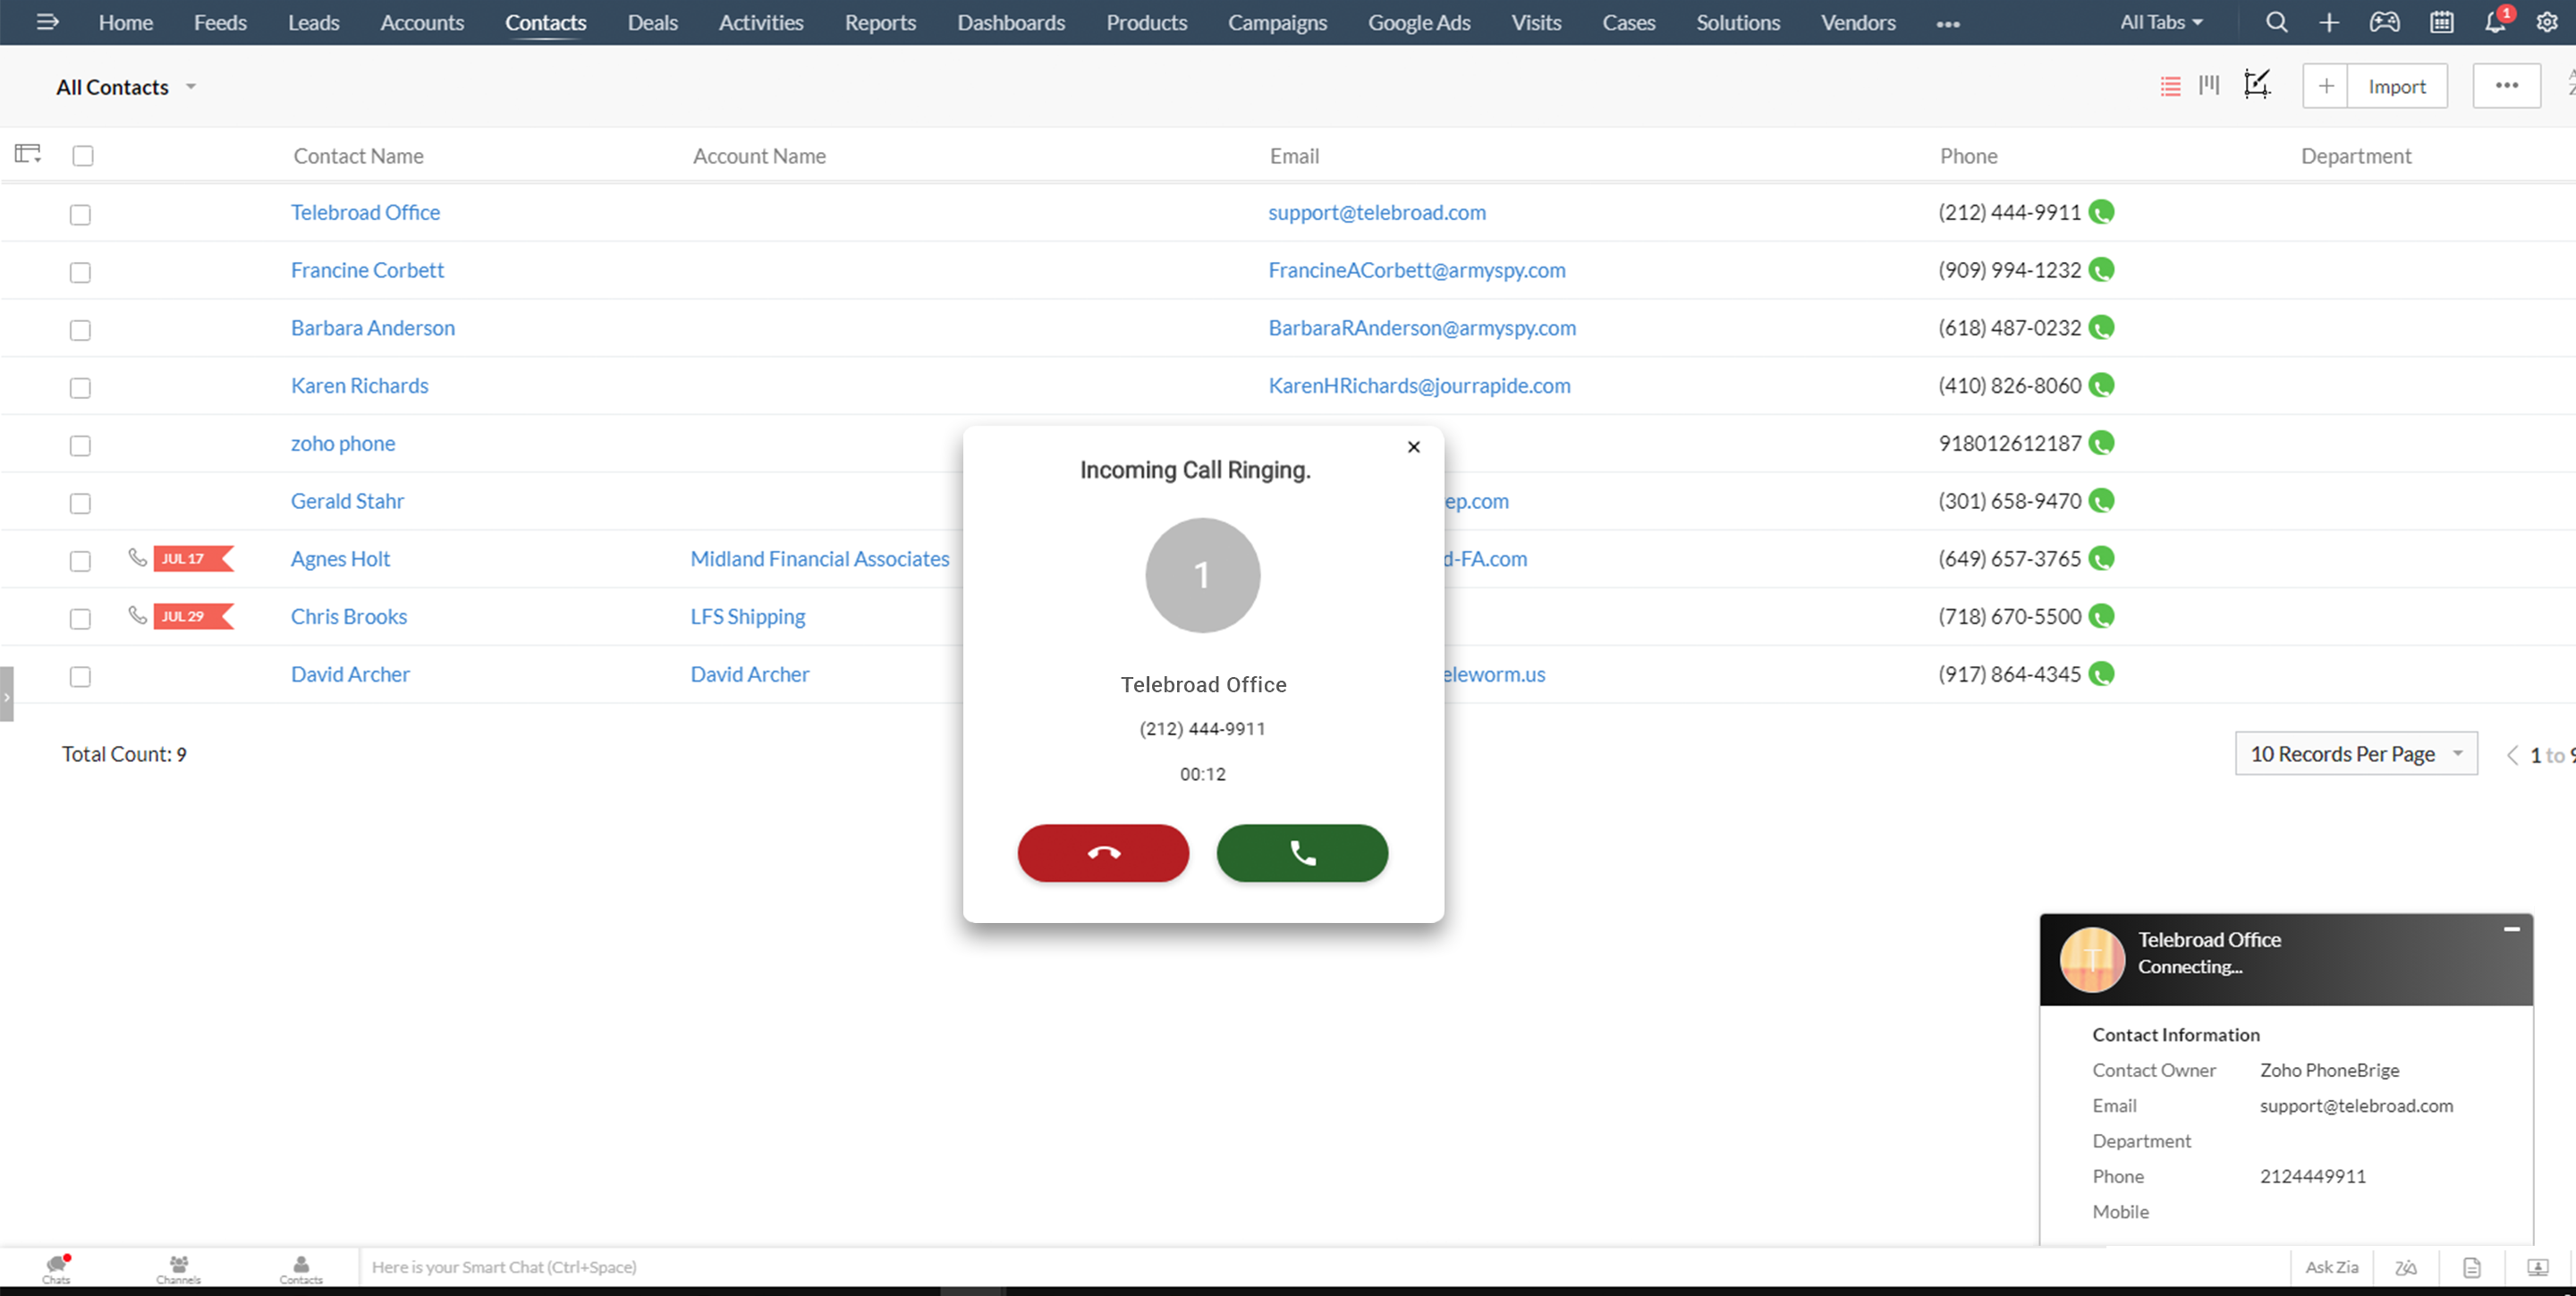Check the Karen Richards row checkbox
This screenshot has height=1296, width=2576.
pyautogui.click(x=80, y=388)
